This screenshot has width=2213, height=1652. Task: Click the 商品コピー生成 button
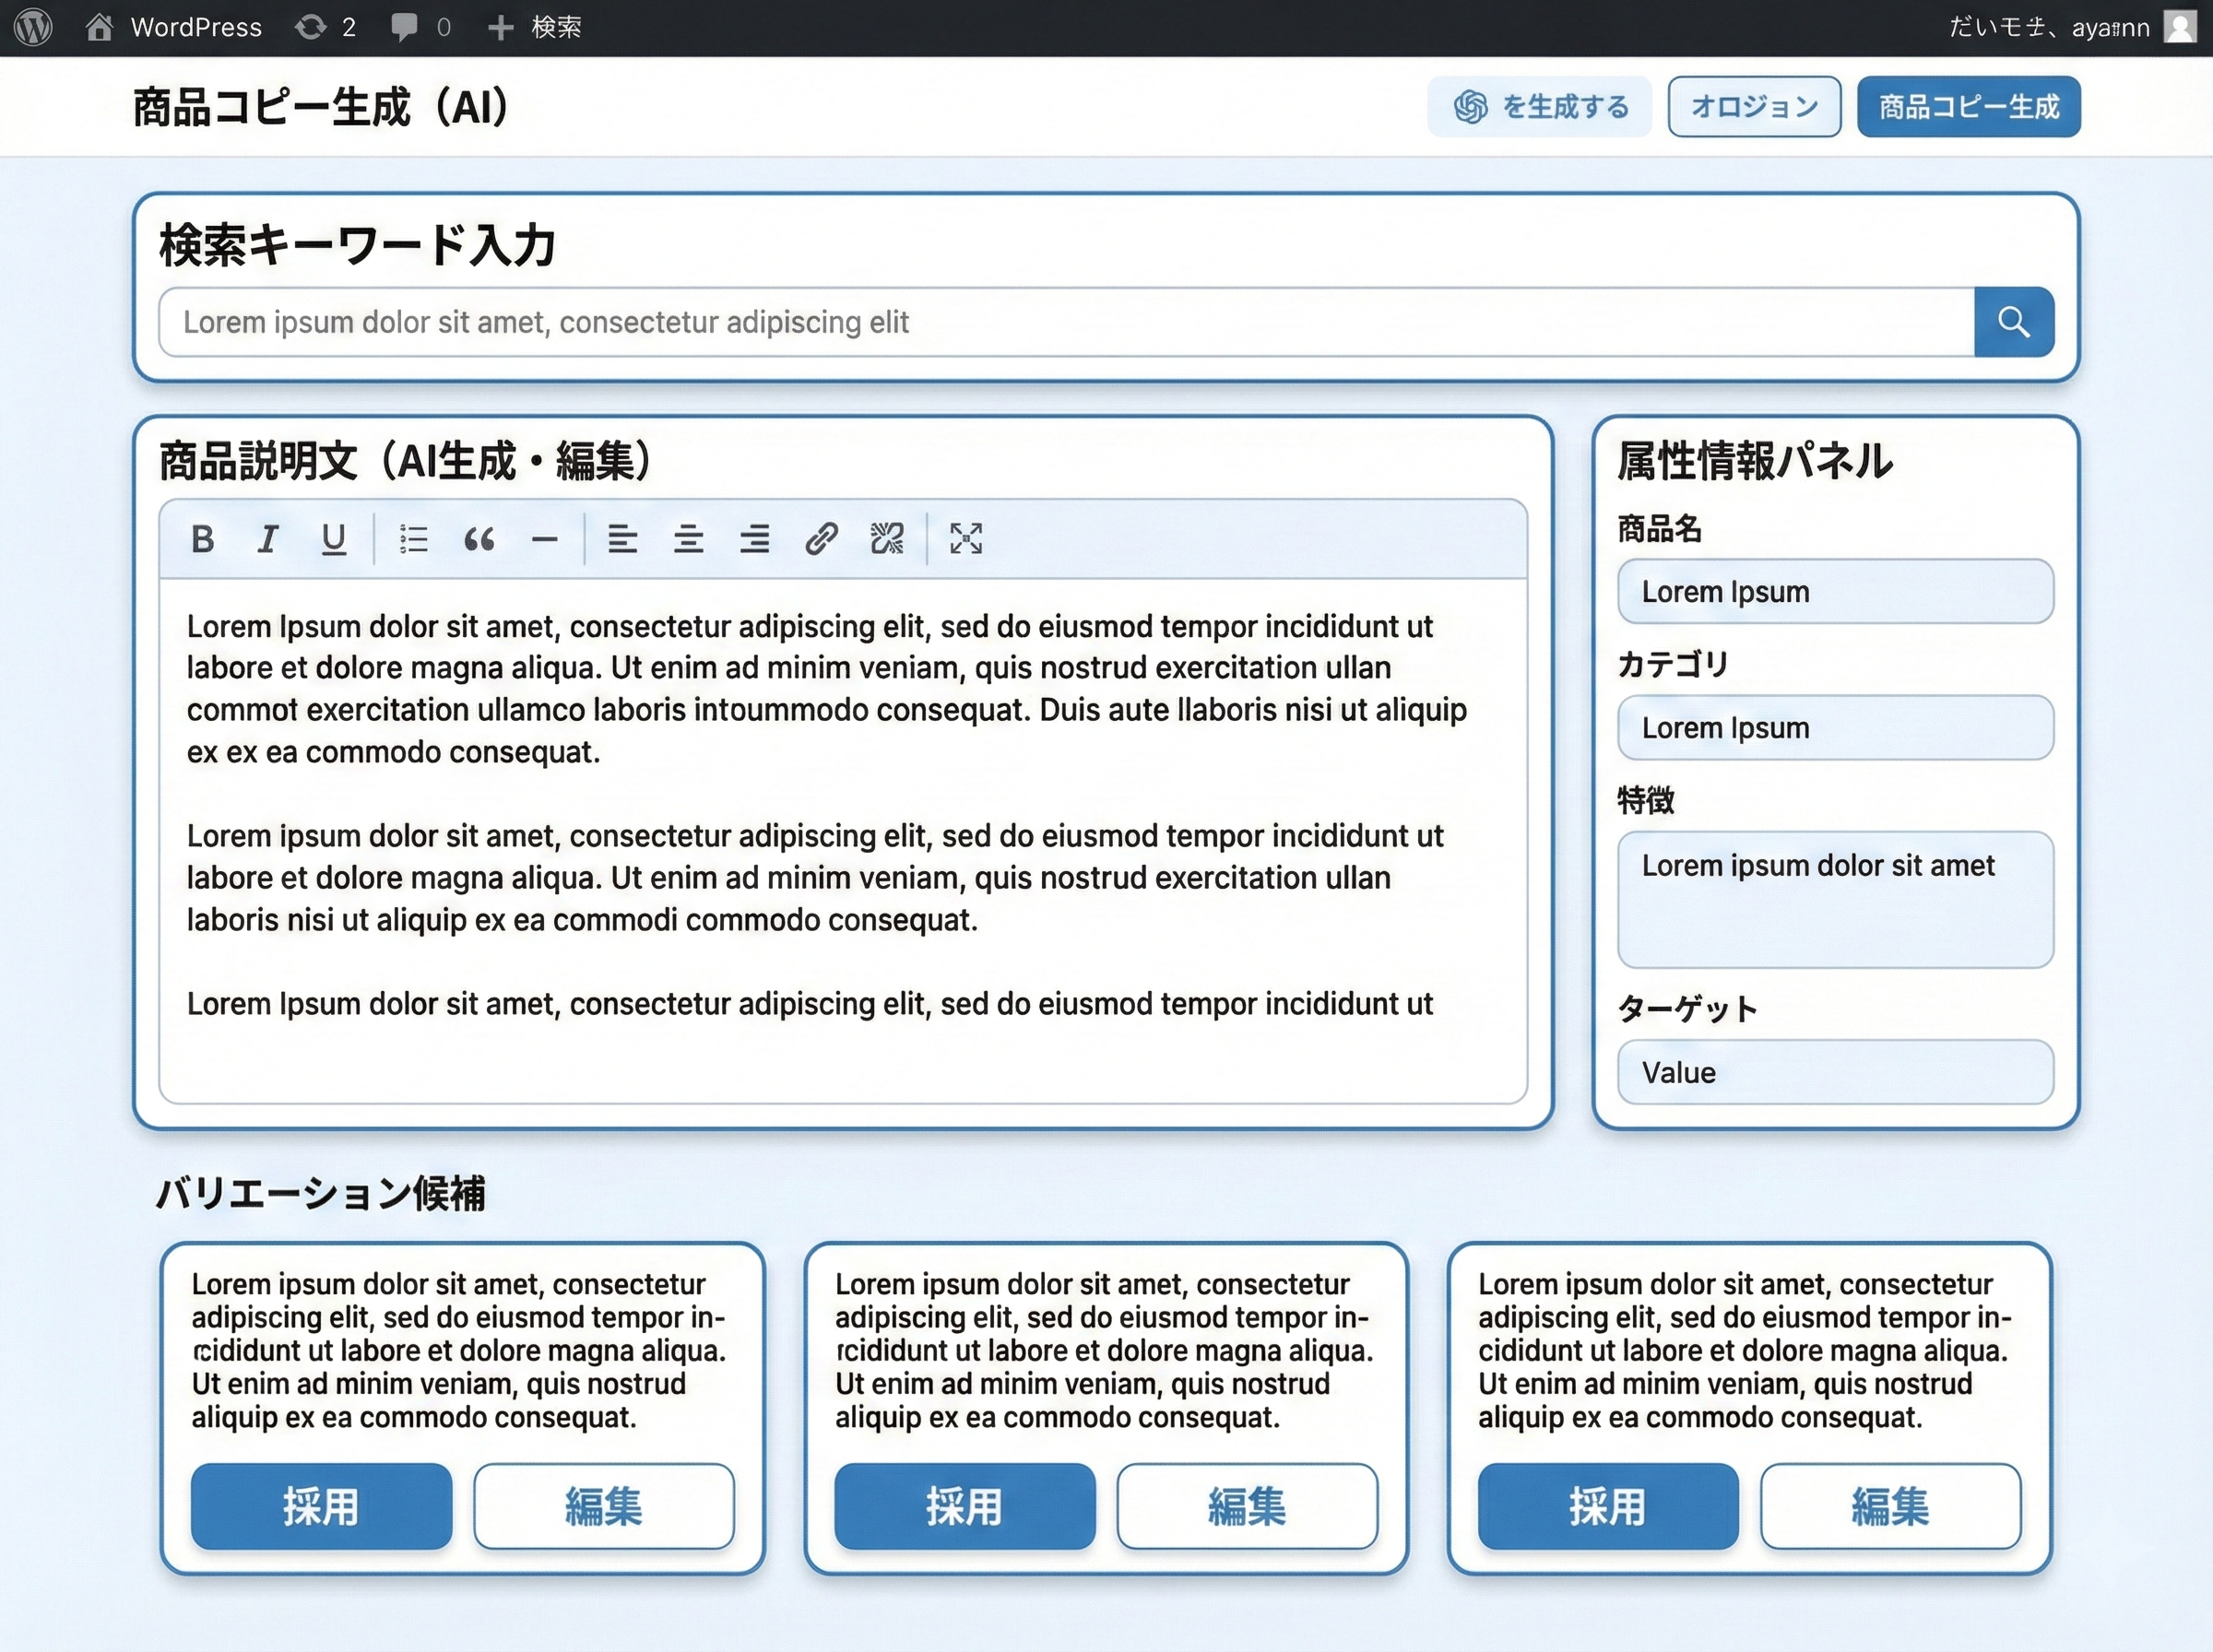coord(1968,106)
